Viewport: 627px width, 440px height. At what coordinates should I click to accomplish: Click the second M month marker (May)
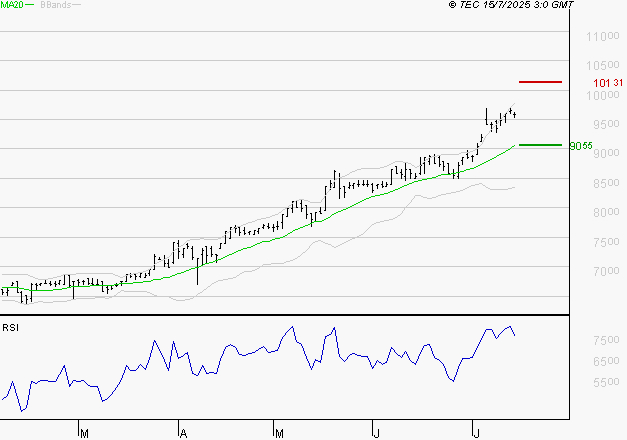click(x=279, y=434)
